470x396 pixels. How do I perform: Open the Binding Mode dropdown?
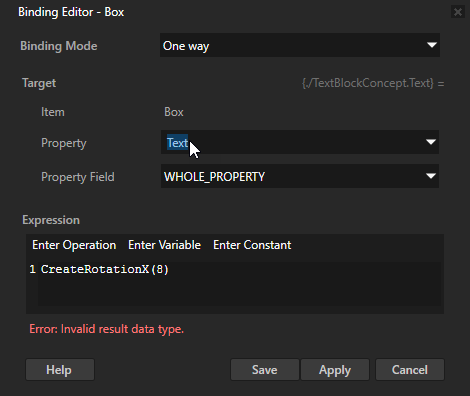coord(300,45)
